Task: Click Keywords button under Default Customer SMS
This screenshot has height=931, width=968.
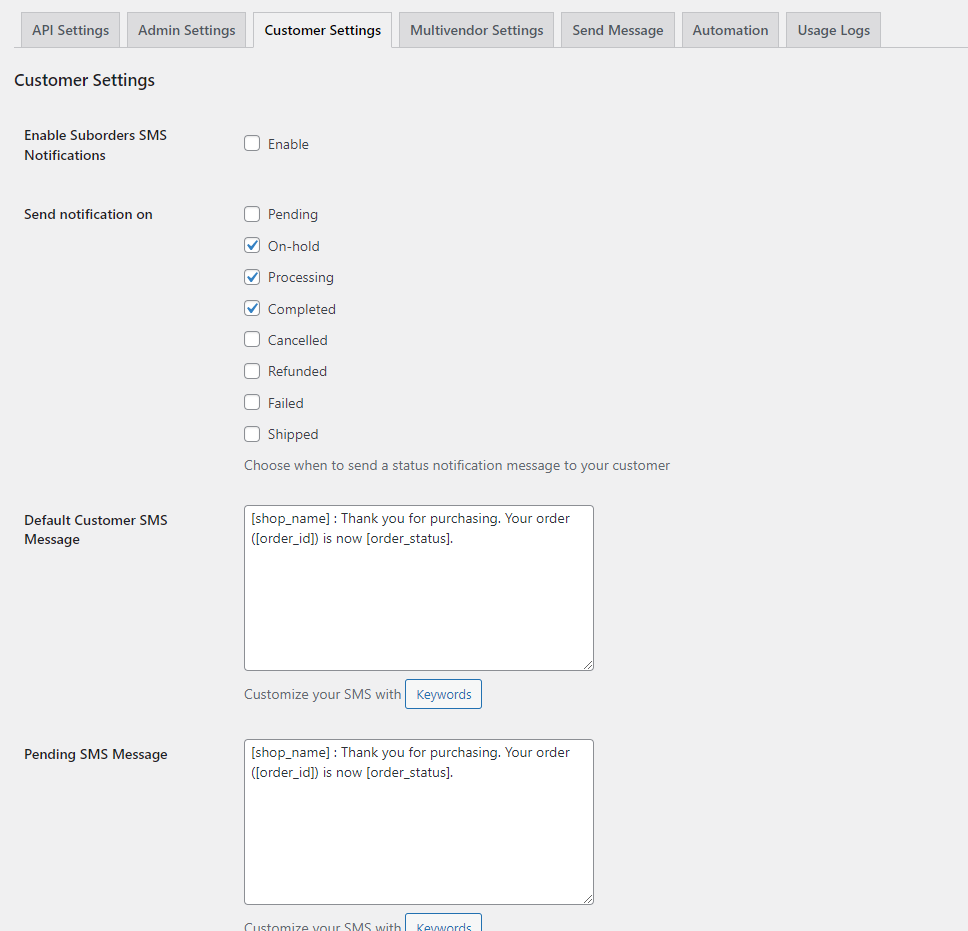Action: (443, 694)
